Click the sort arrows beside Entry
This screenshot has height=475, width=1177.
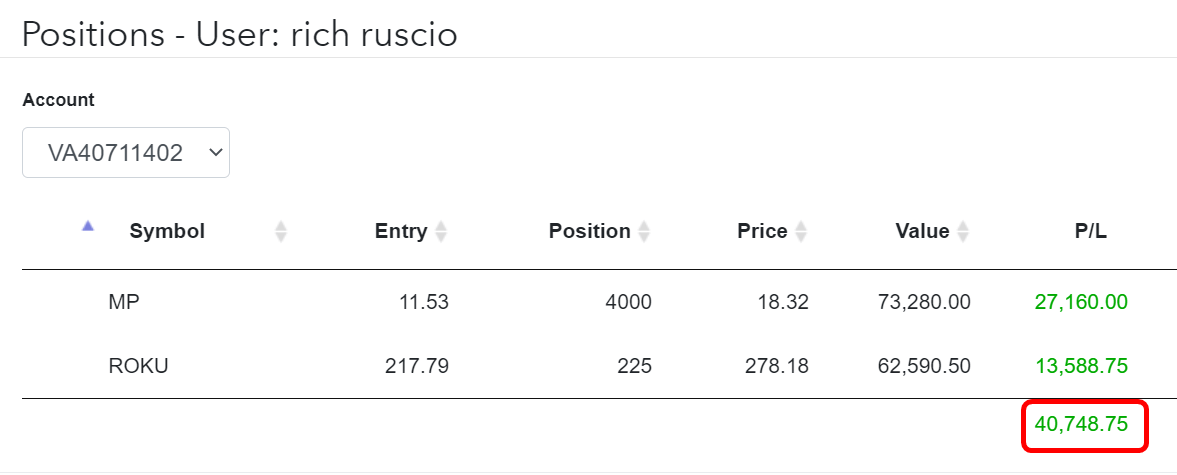click(x=441, y=232)
